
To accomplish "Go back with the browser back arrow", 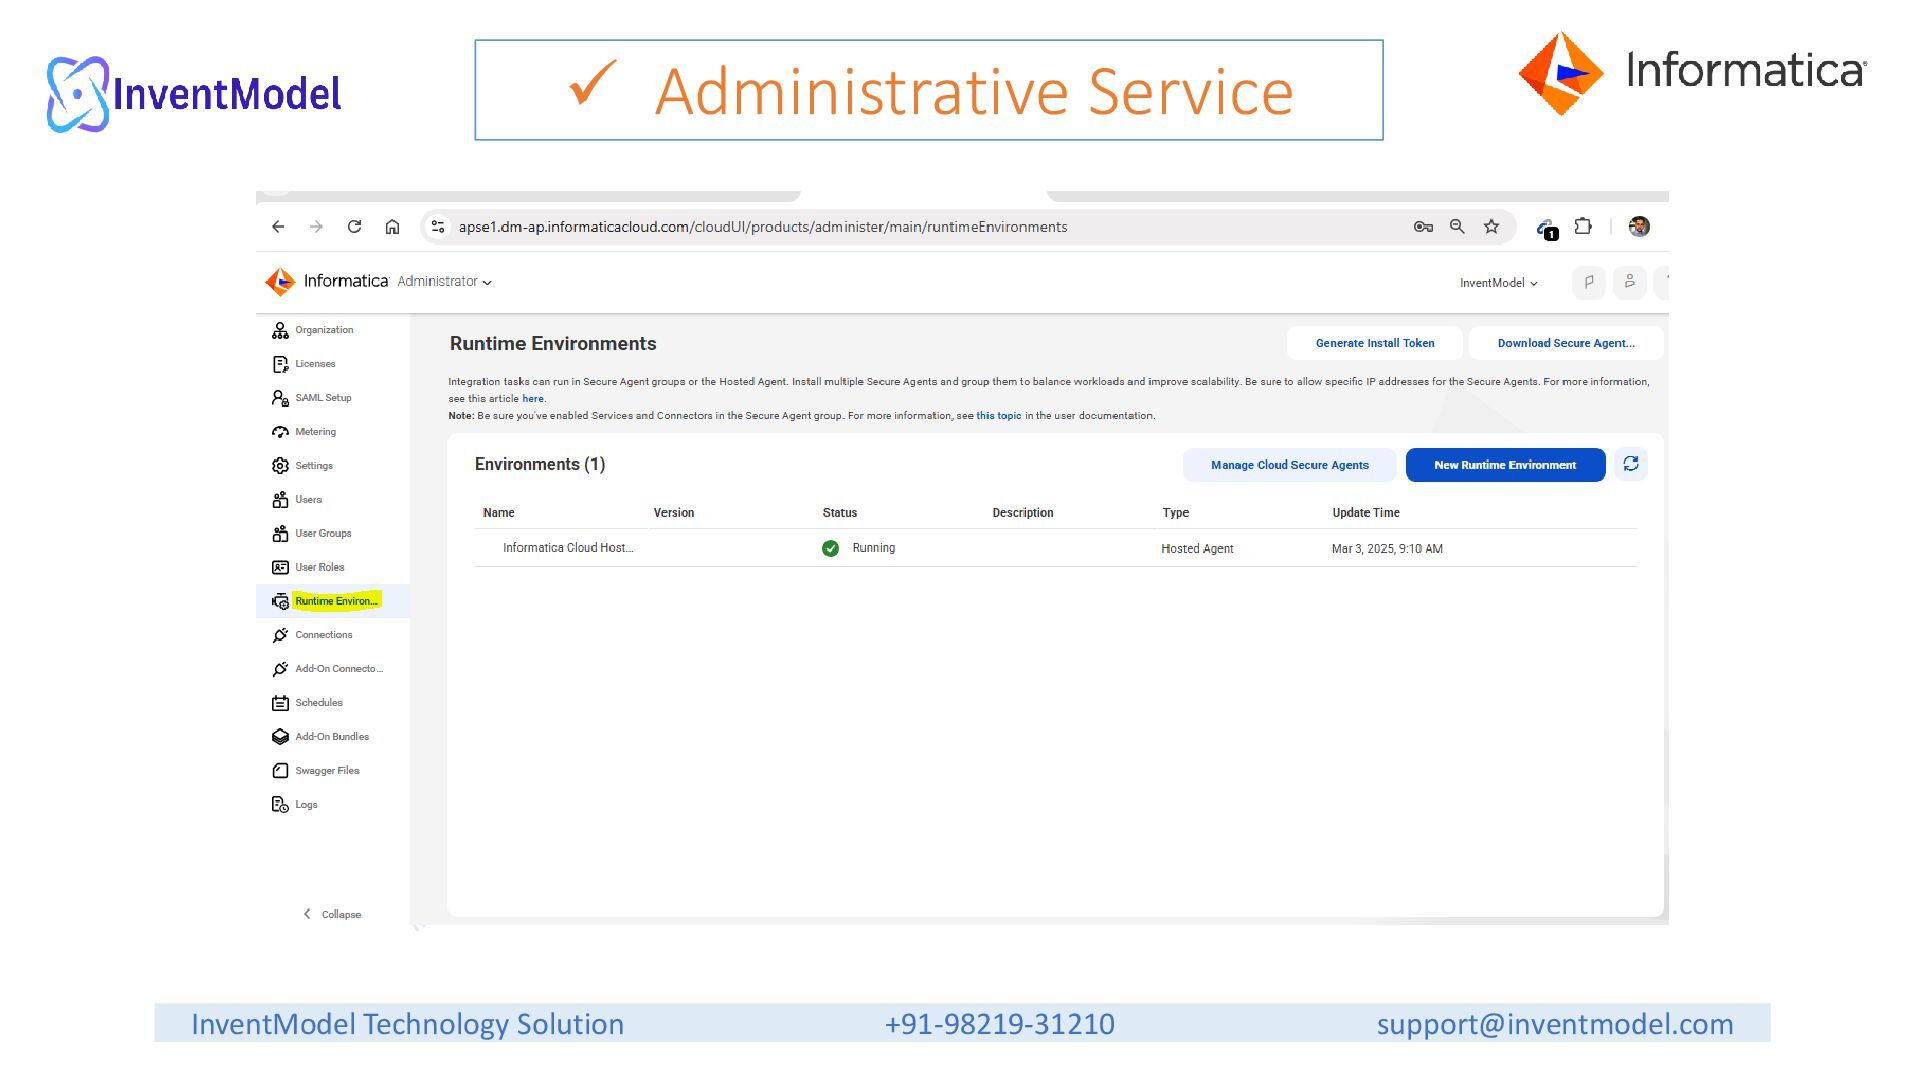I will tap(278, 227).
